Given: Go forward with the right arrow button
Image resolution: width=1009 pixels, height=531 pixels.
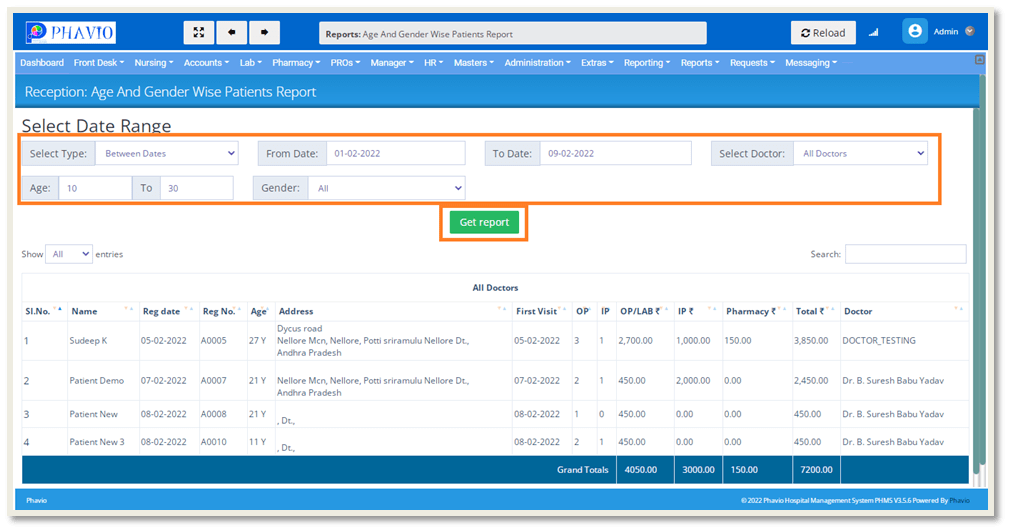Looking at the screenshot, I should point(264,32).
